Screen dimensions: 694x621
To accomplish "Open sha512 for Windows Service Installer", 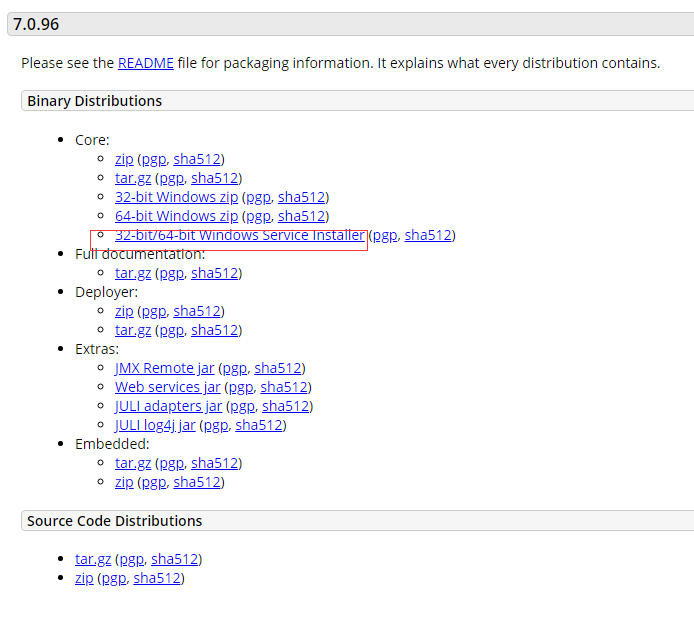I will pos(427,236).
